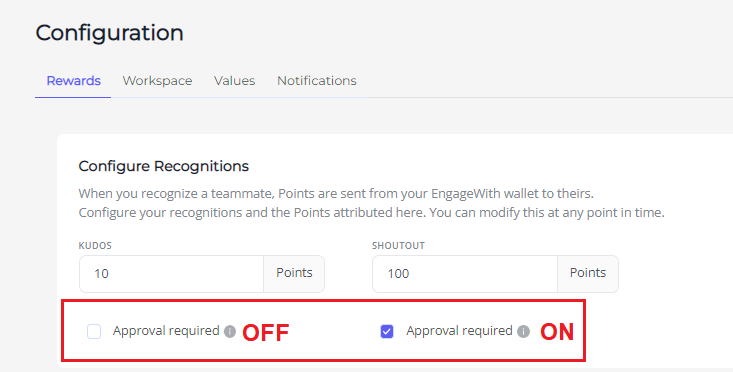733x372 pixels.
Task: Click the info icon beside Shoutout approval
Action: tap(524, 331)
